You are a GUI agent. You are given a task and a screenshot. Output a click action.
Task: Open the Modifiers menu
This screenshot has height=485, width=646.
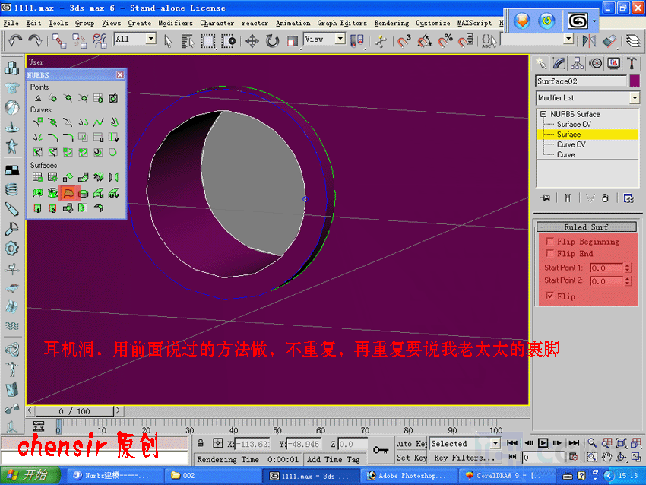[x=176, y=23]
